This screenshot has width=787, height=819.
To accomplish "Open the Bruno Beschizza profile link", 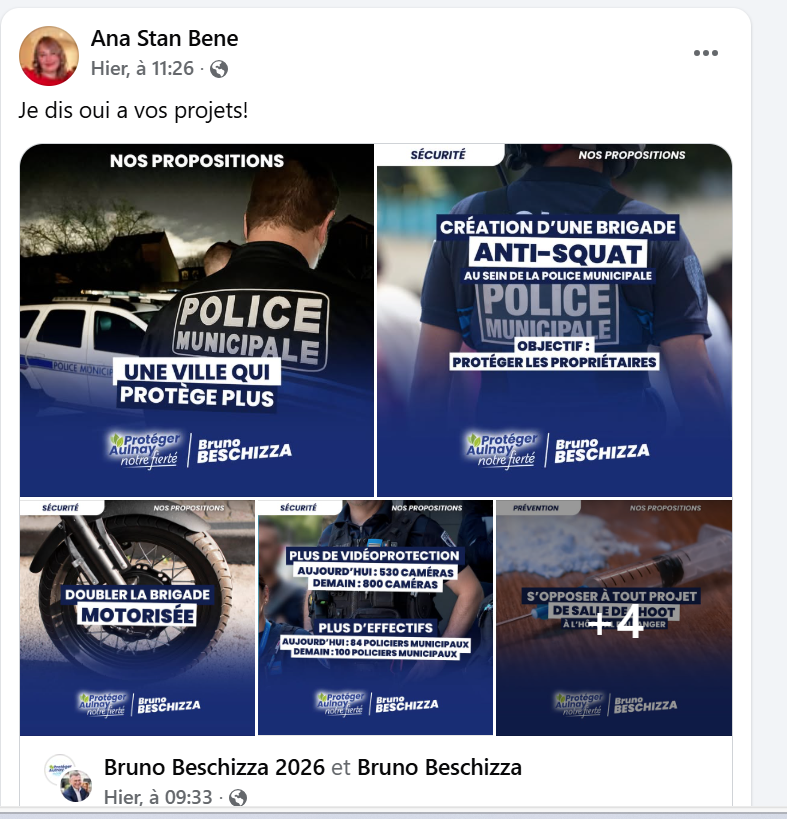I will pyautogui.click(x=439, y=767).
